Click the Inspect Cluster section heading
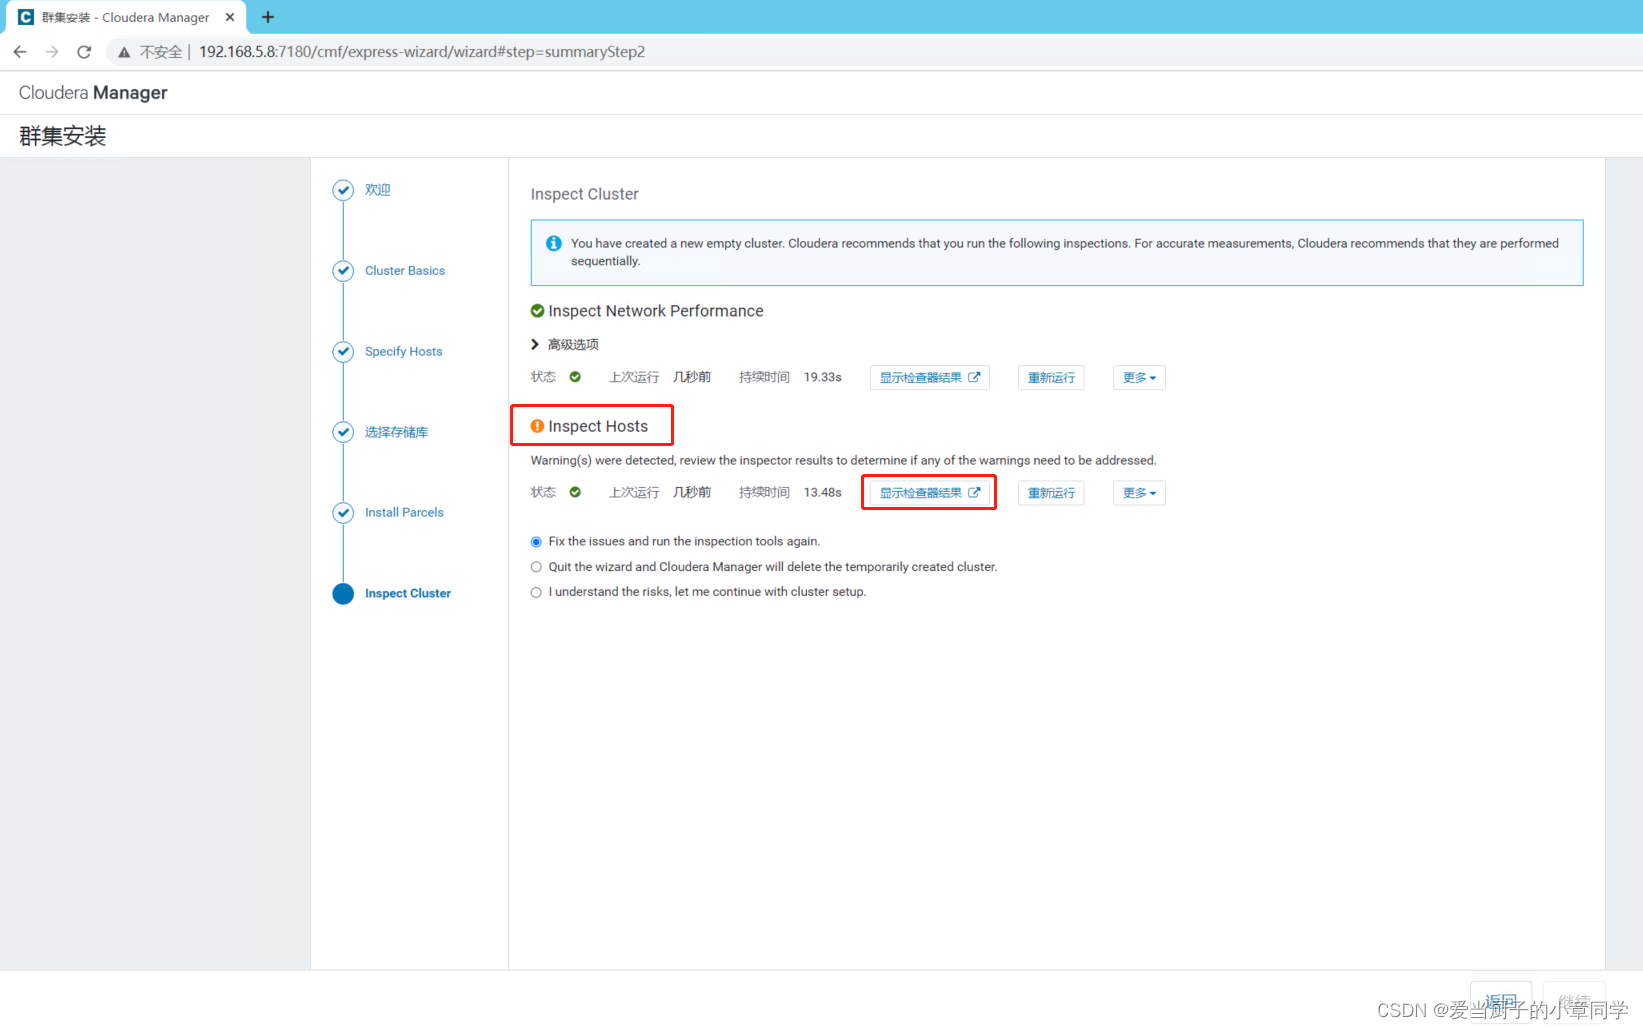Screen dimensions: 1643x1029 pyautogui.click(x=584, y=194)
